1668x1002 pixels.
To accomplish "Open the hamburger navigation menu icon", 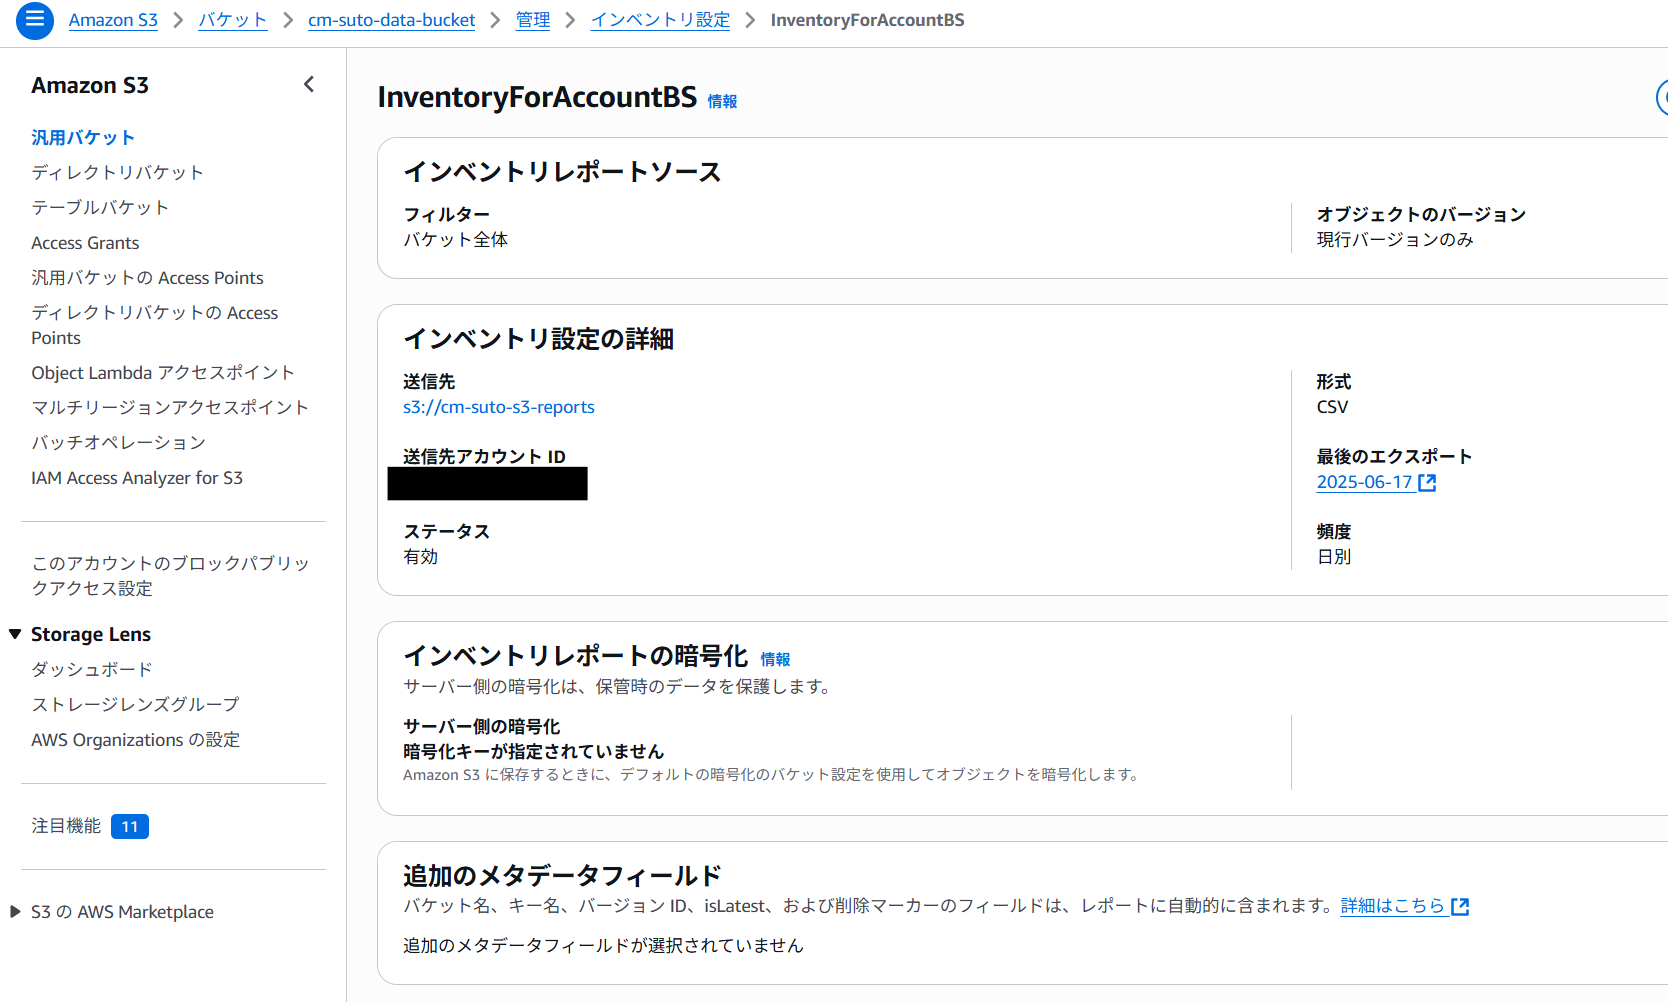I will [x=35, y=19].
